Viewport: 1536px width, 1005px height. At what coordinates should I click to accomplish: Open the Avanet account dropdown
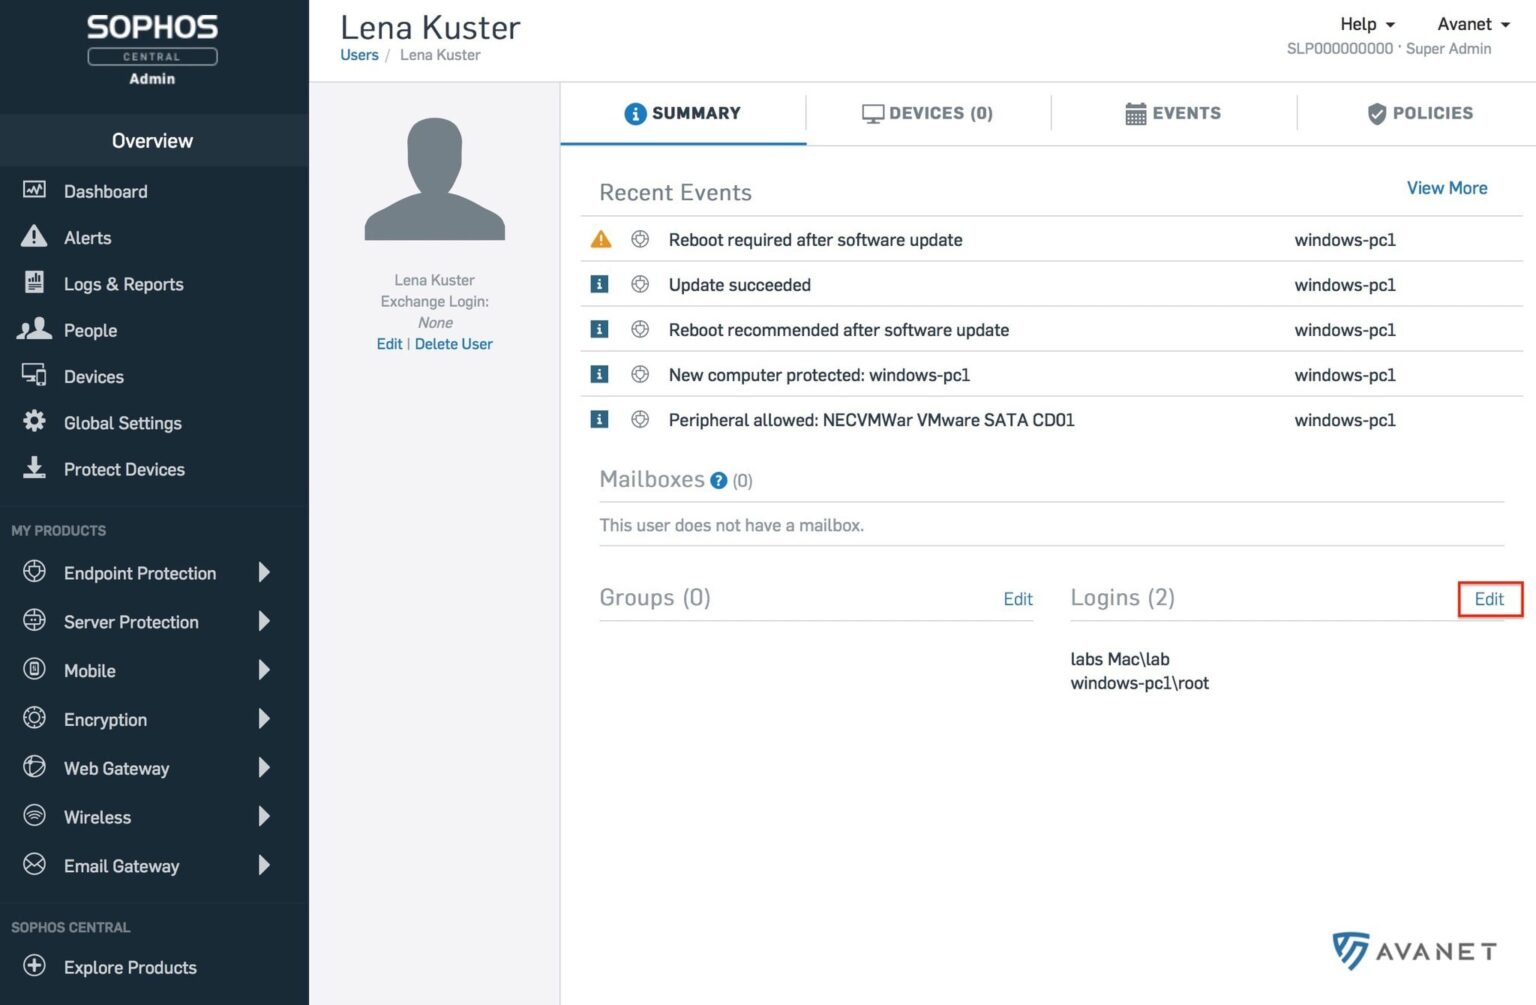(1472, 24)
